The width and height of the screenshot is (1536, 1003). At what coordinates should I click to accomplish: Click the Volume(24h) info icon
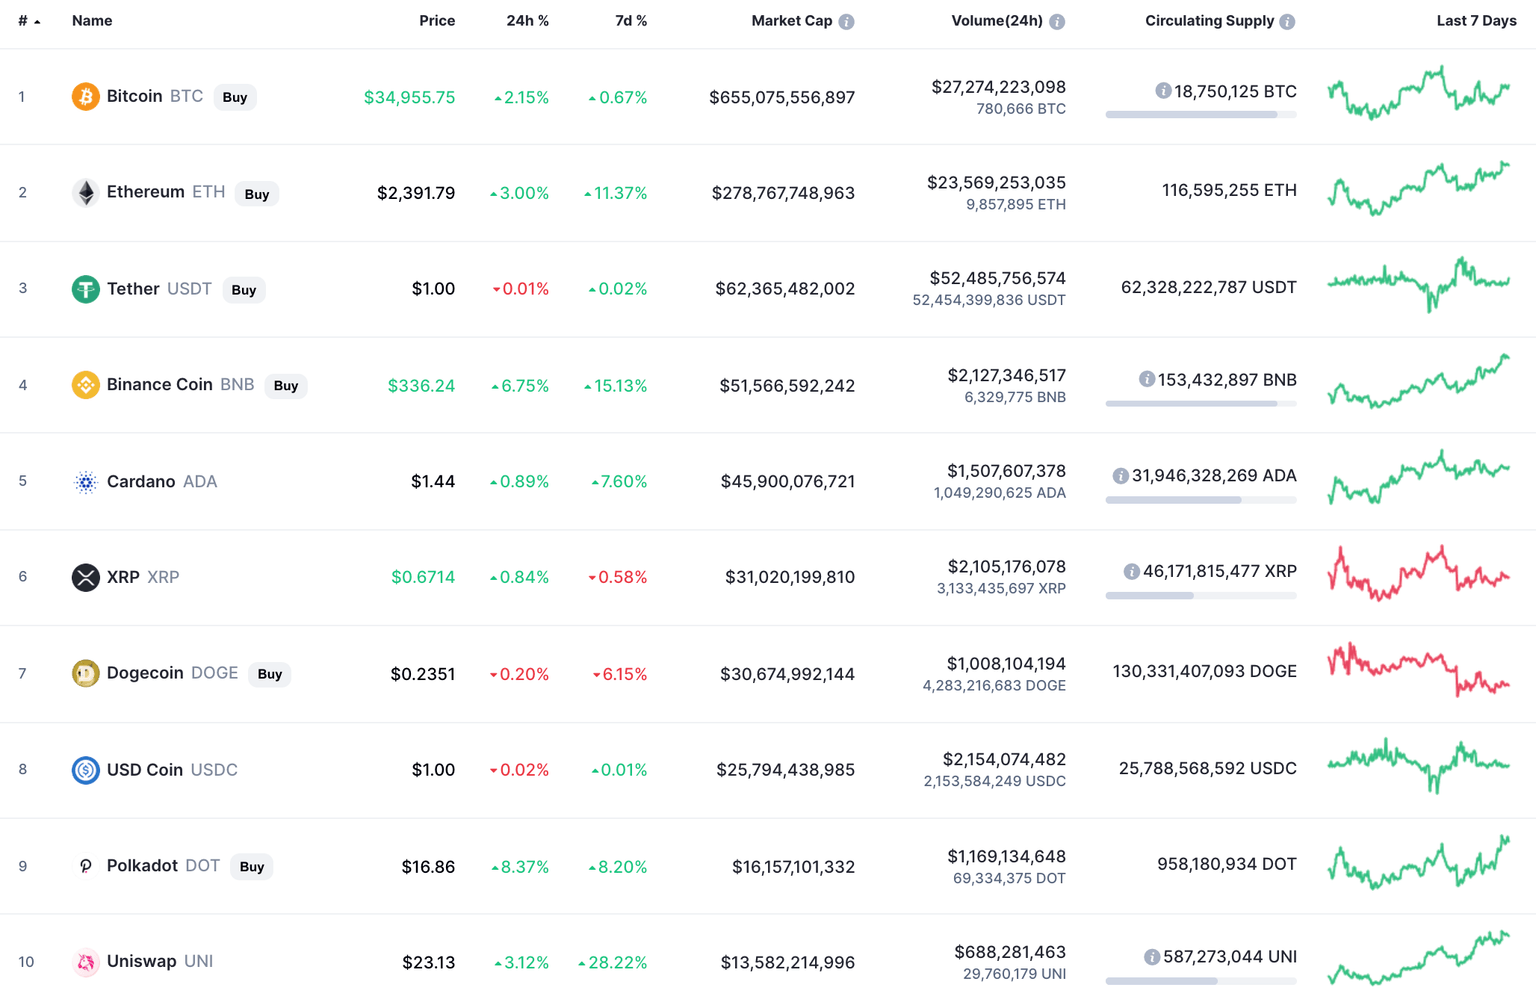point(1057,22)
